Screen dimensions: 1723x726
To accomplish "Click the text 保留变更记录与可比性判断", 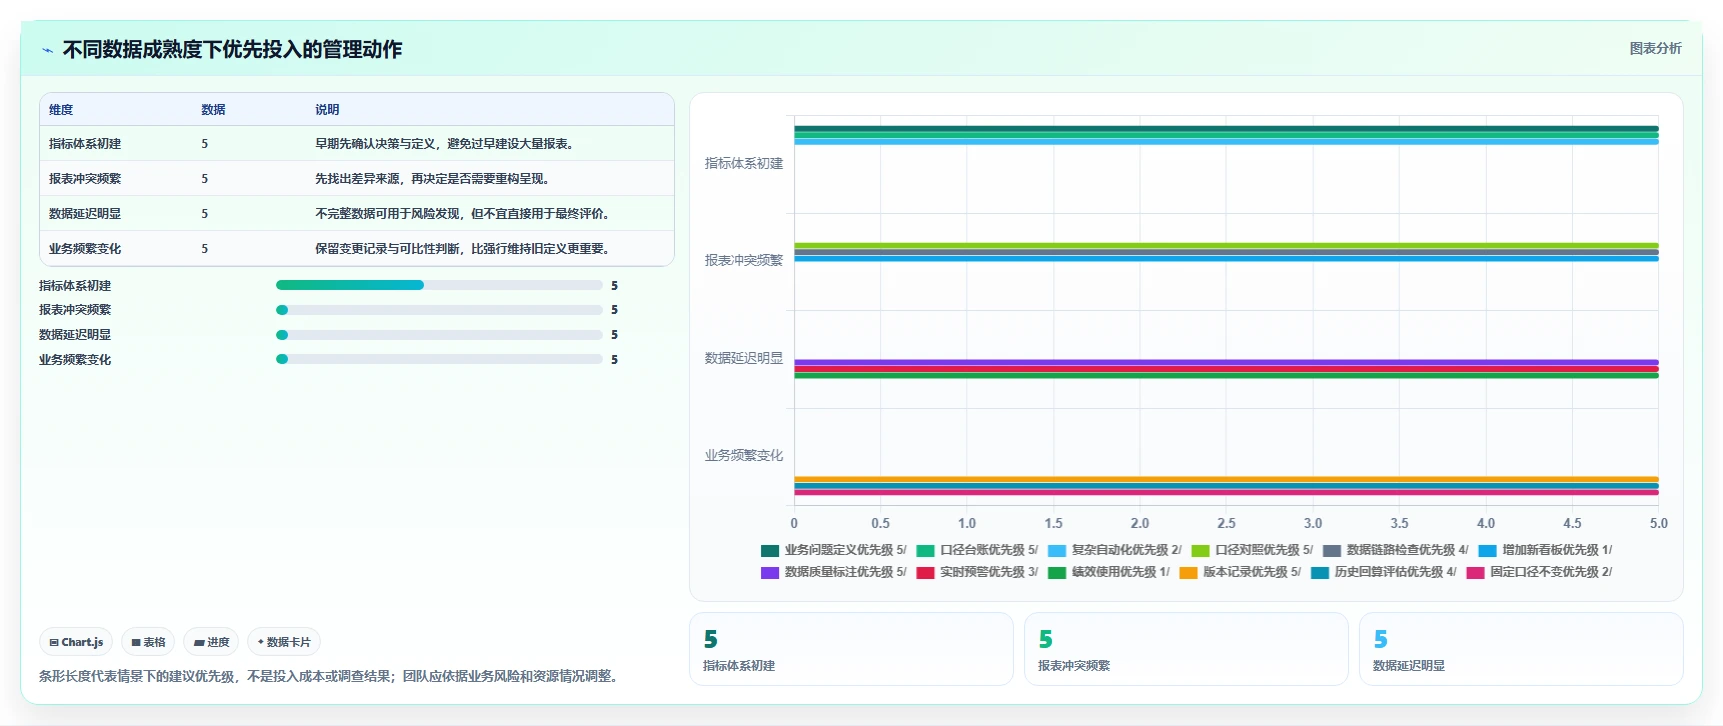I will pos(387,249).
